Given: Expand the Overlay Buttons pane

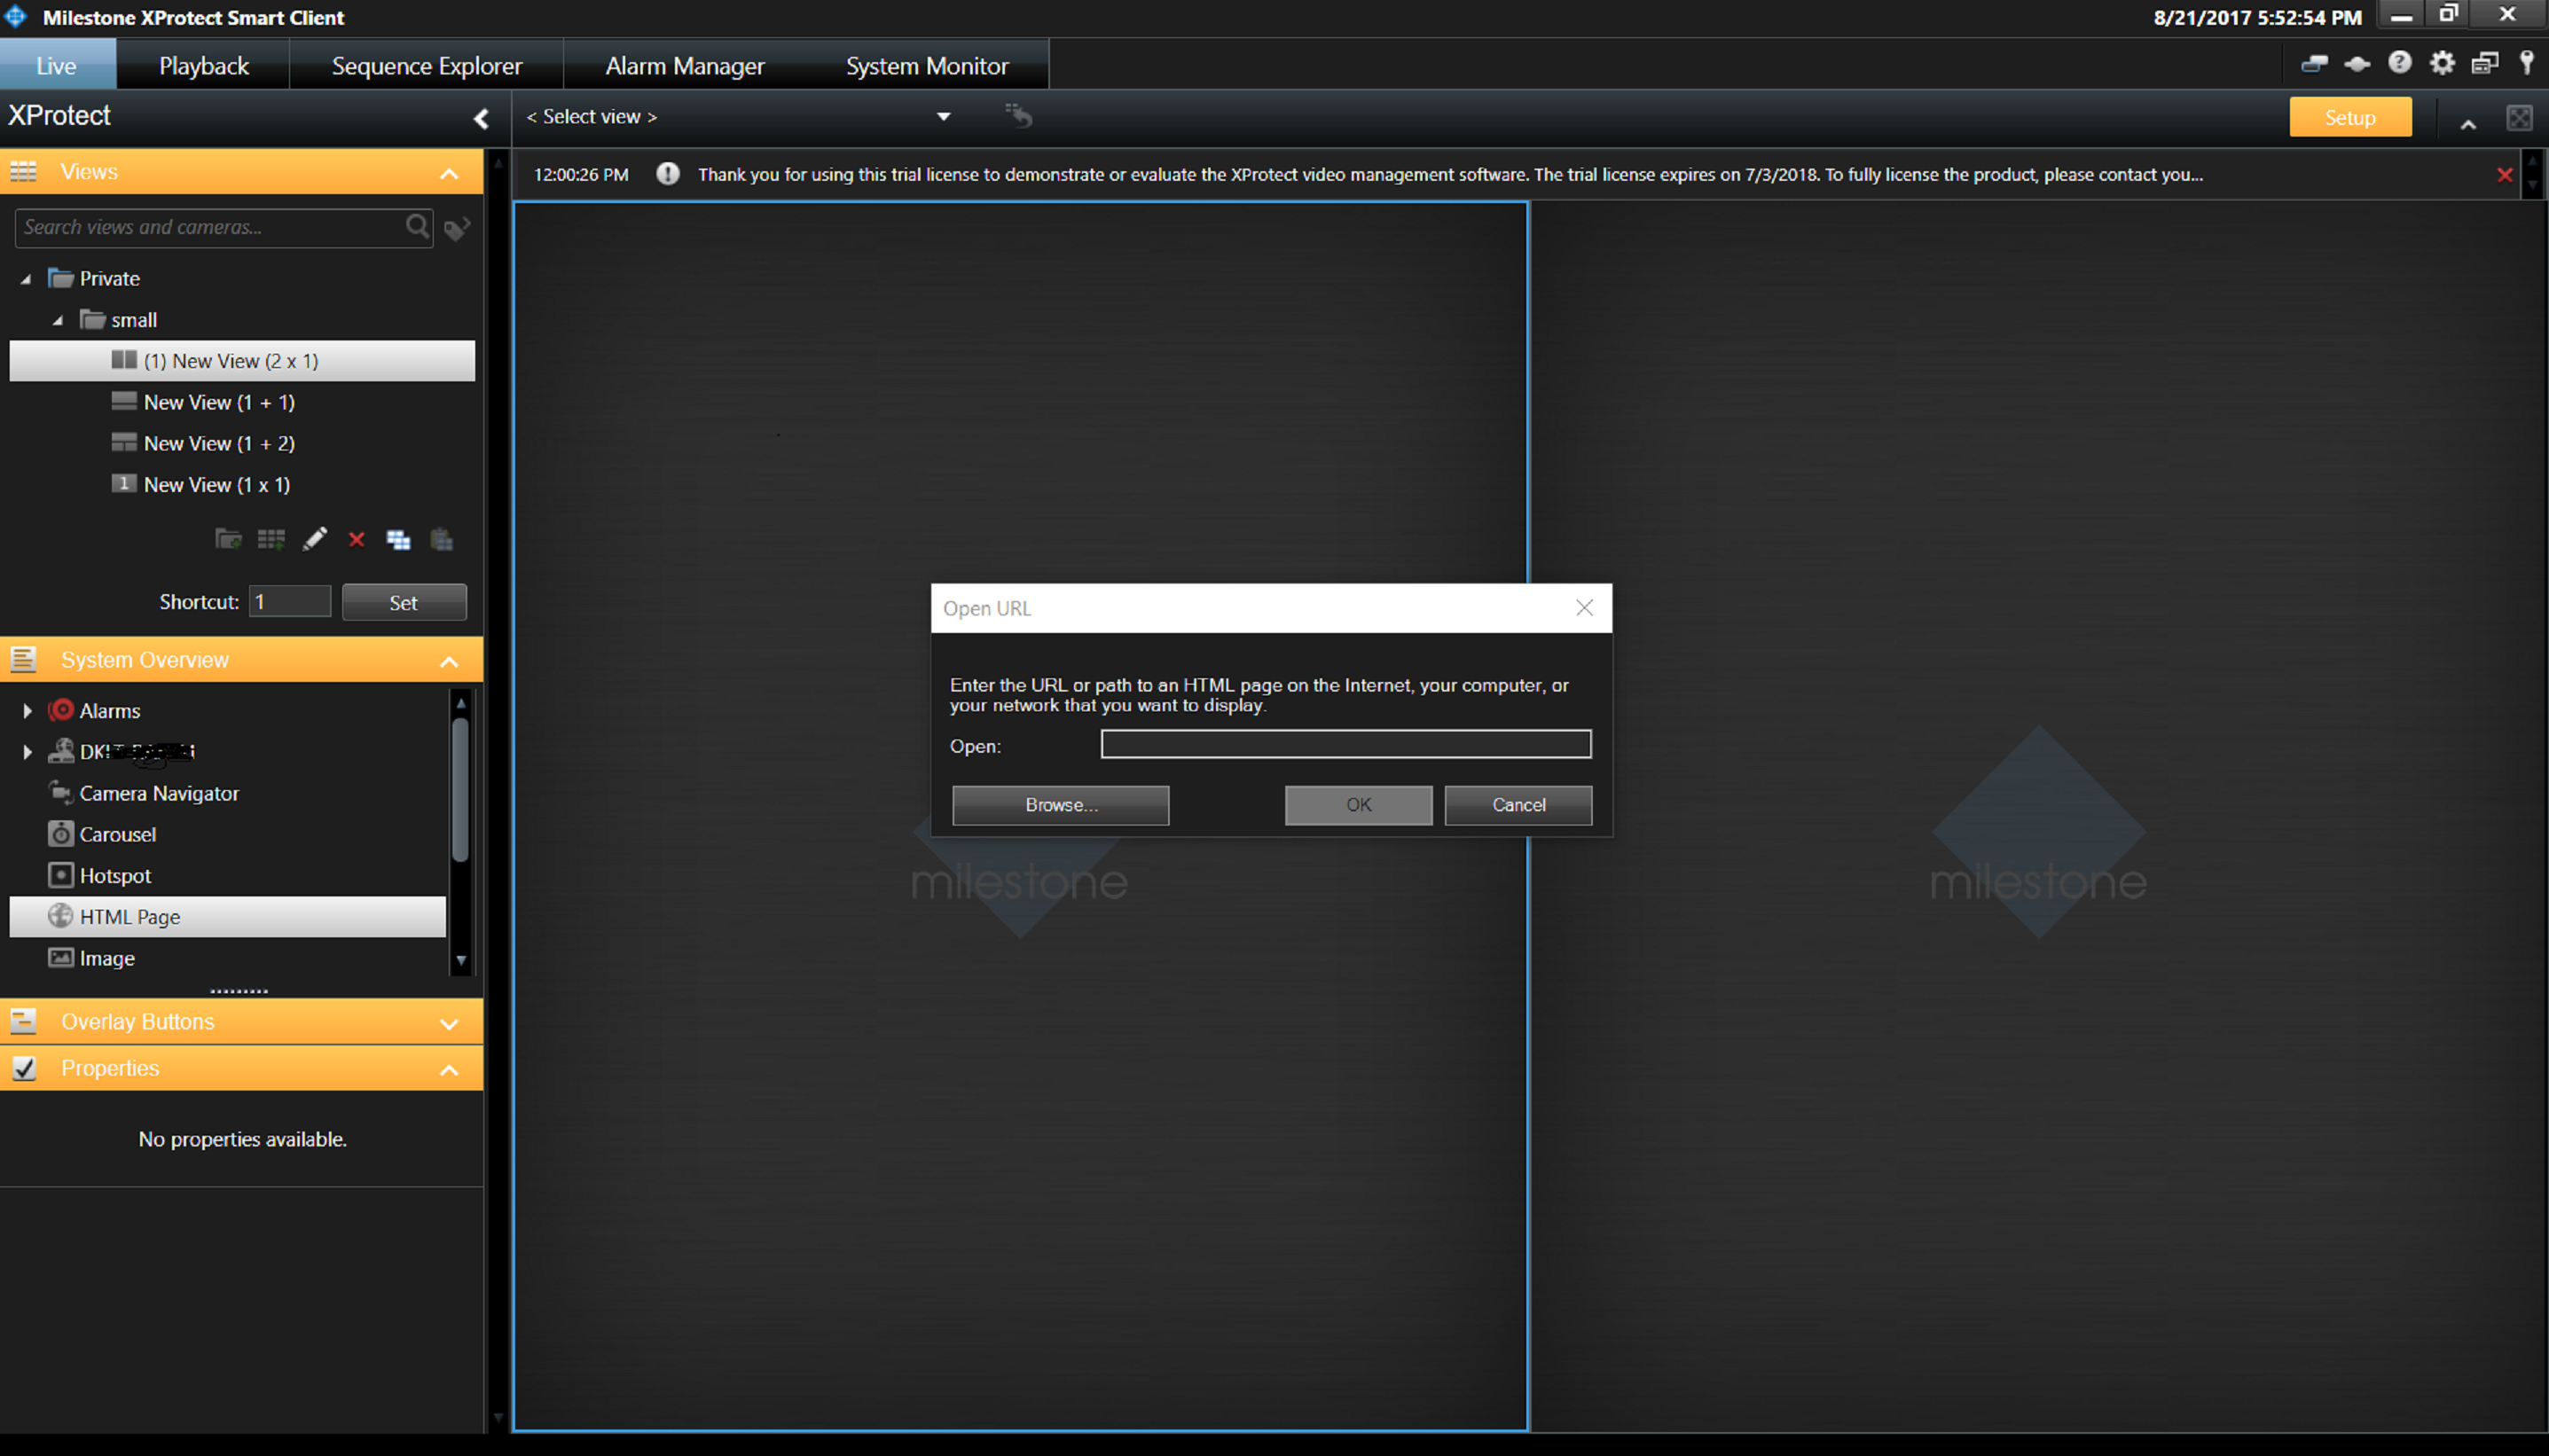Looking at the screenshot, I should click(449, 1023).
